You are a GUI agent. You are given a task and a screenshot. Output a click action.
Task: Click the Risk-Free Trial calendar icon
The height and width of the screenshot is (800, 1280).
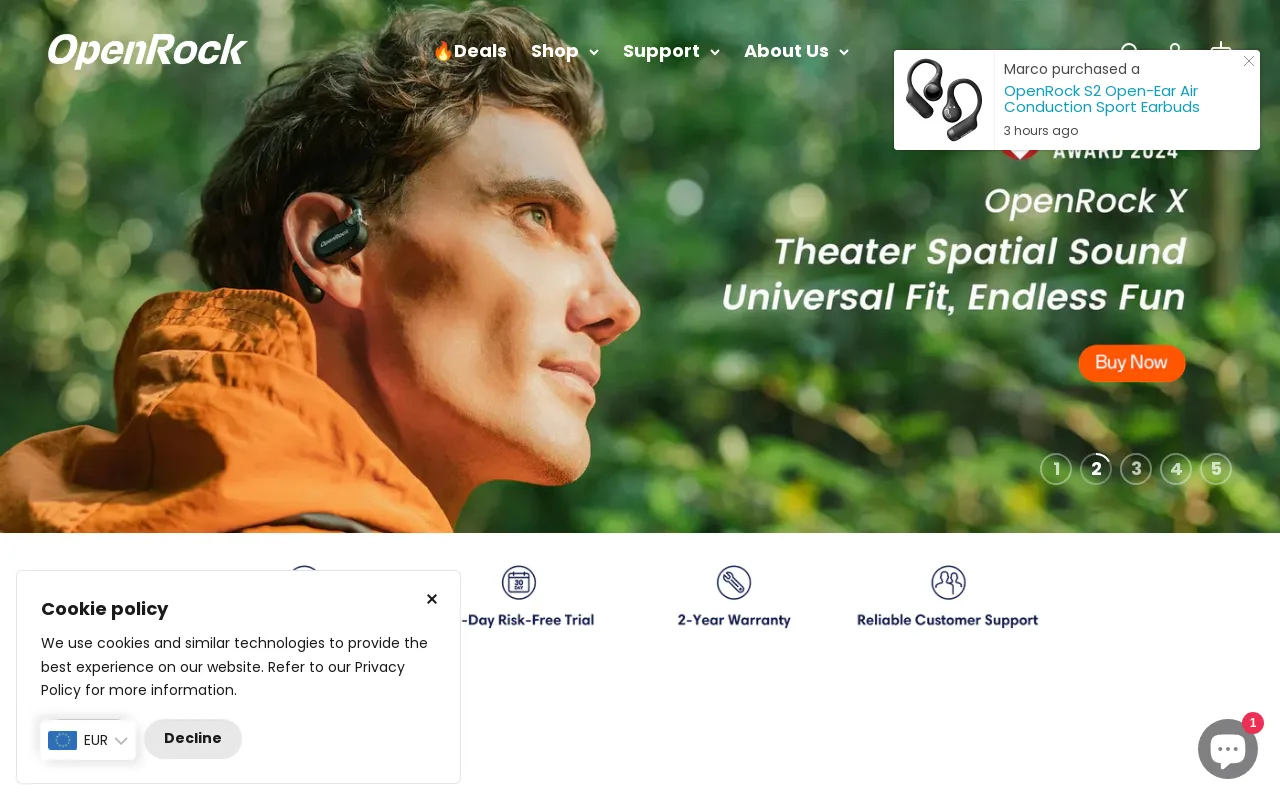click(x=518, y=583)
